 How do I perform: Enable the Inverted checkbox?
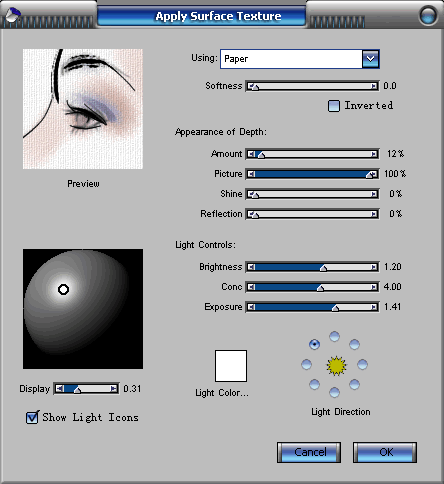point(334,106)
